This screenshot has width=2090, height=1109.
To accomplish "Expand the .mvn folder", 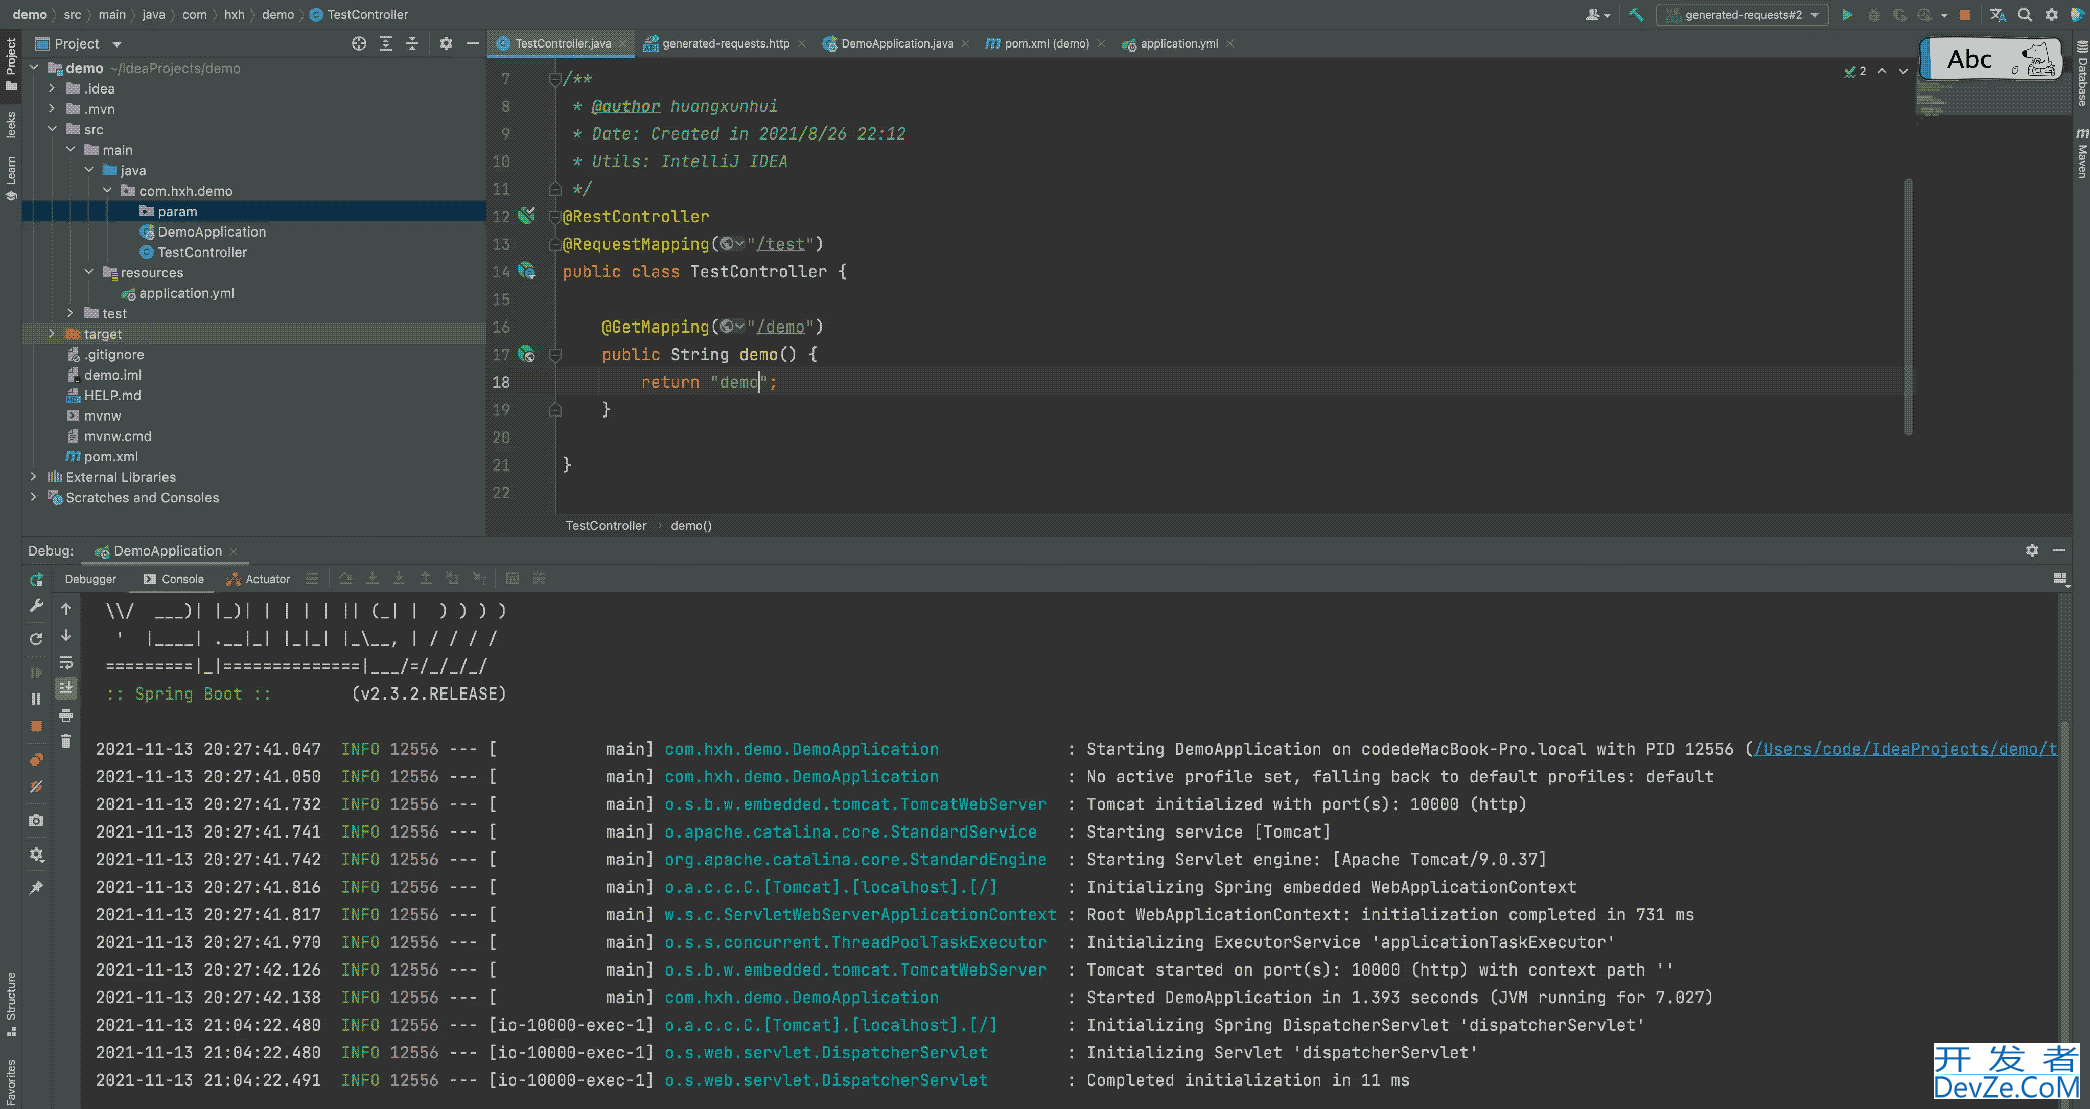I will coord(52,109).
